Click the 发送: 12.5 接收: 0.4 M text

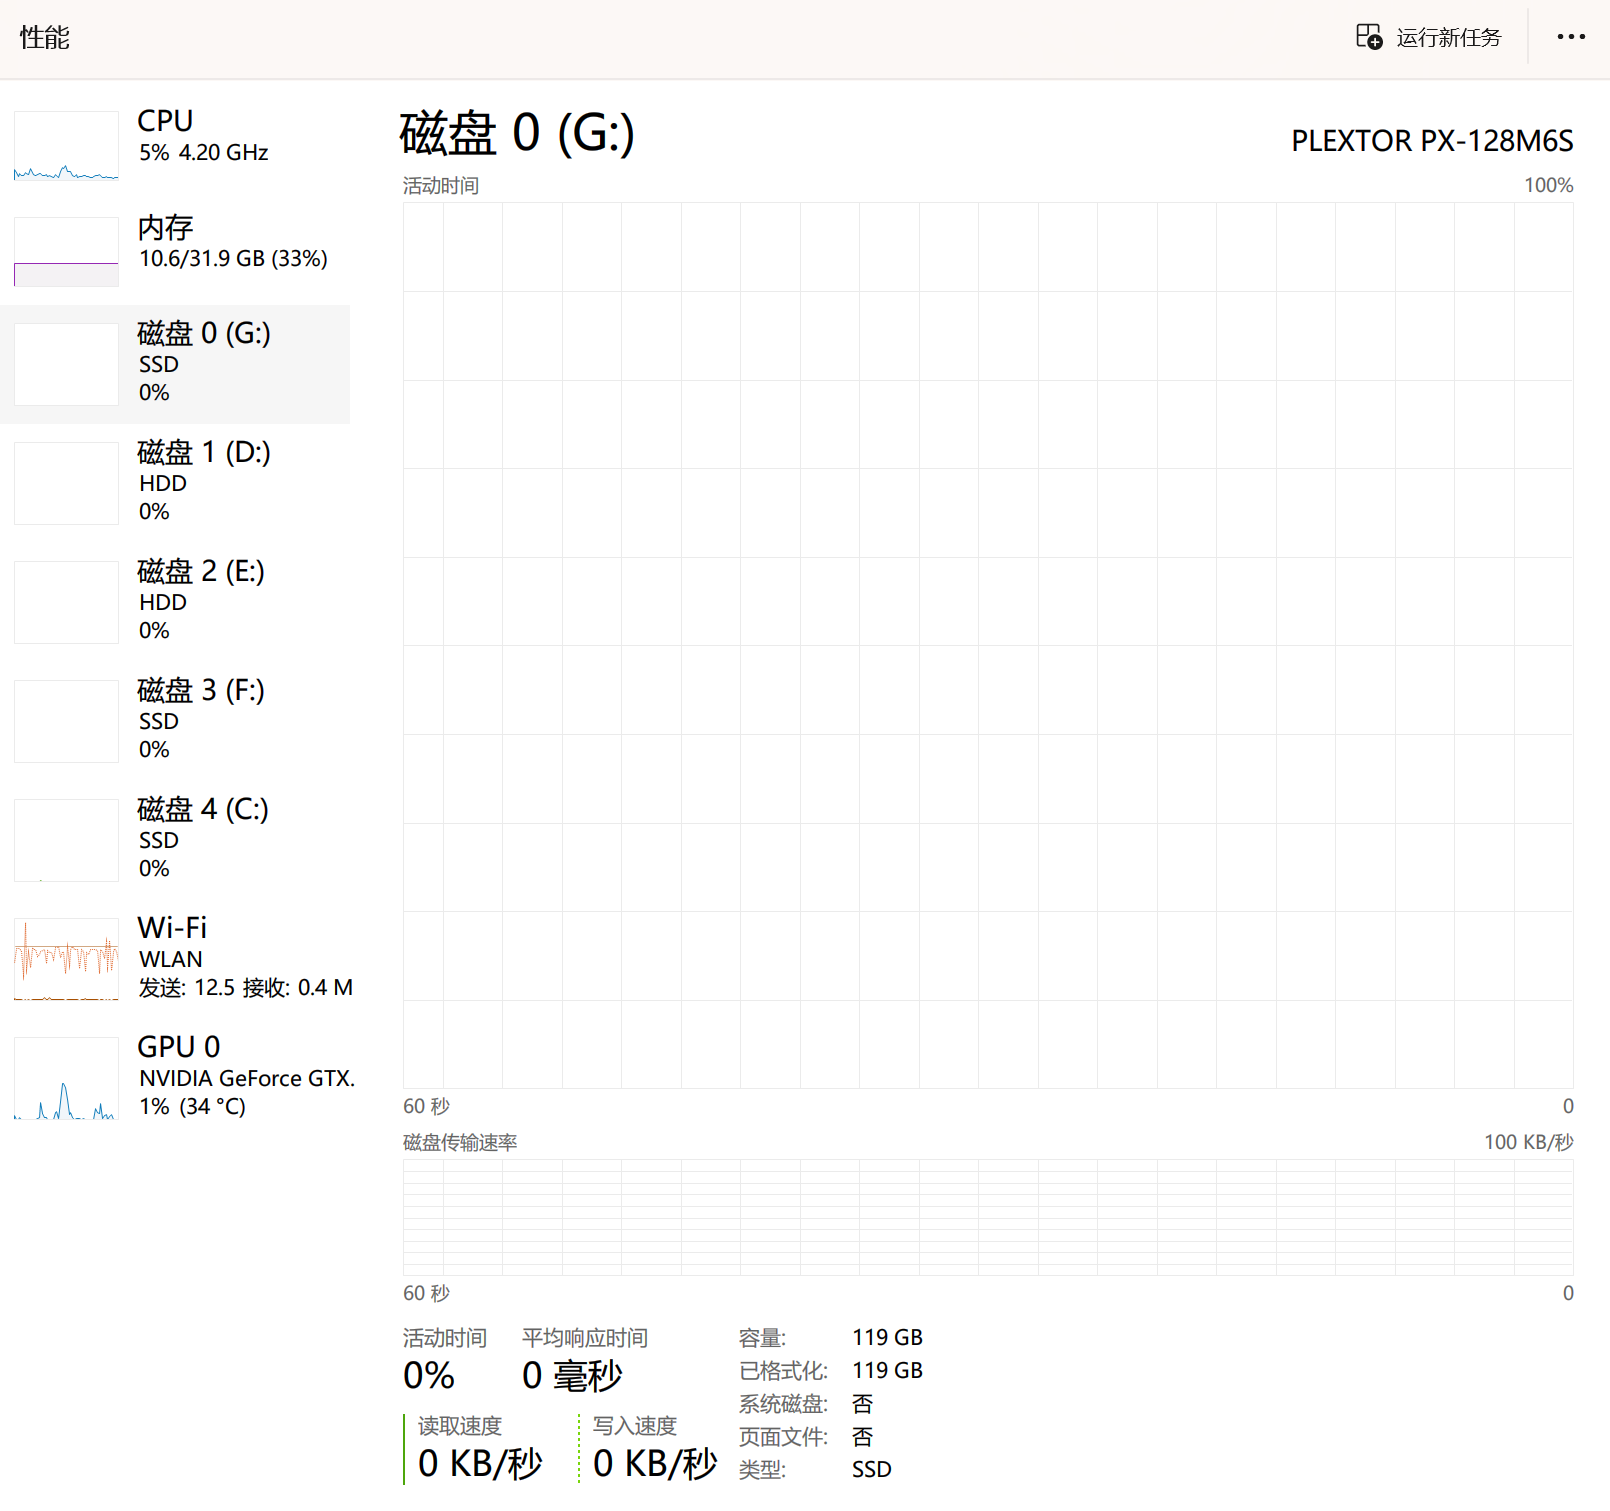[x=246, y=988]
